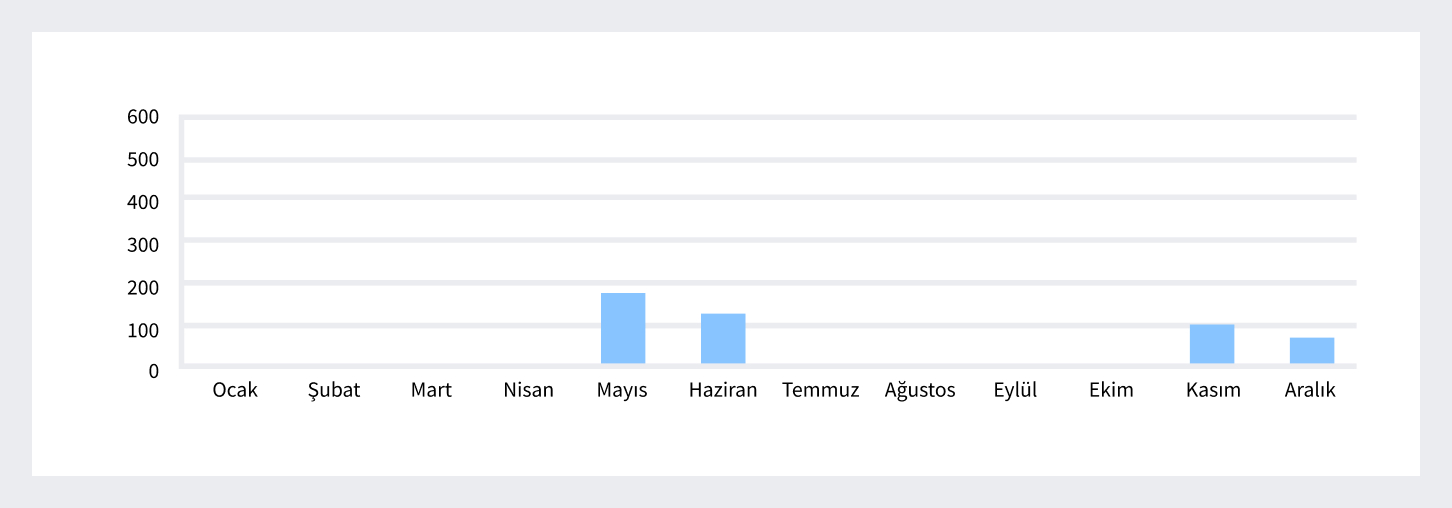Image resolution: width=1452 pixels, height=508 pixels.
Task: Click the Kasım bar
Action: (x=1212, y=344)
